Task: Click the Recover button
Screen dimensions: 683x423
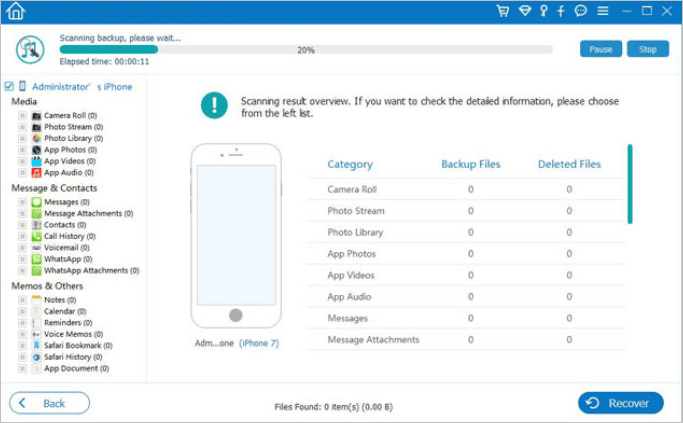Action: point(620,403)
